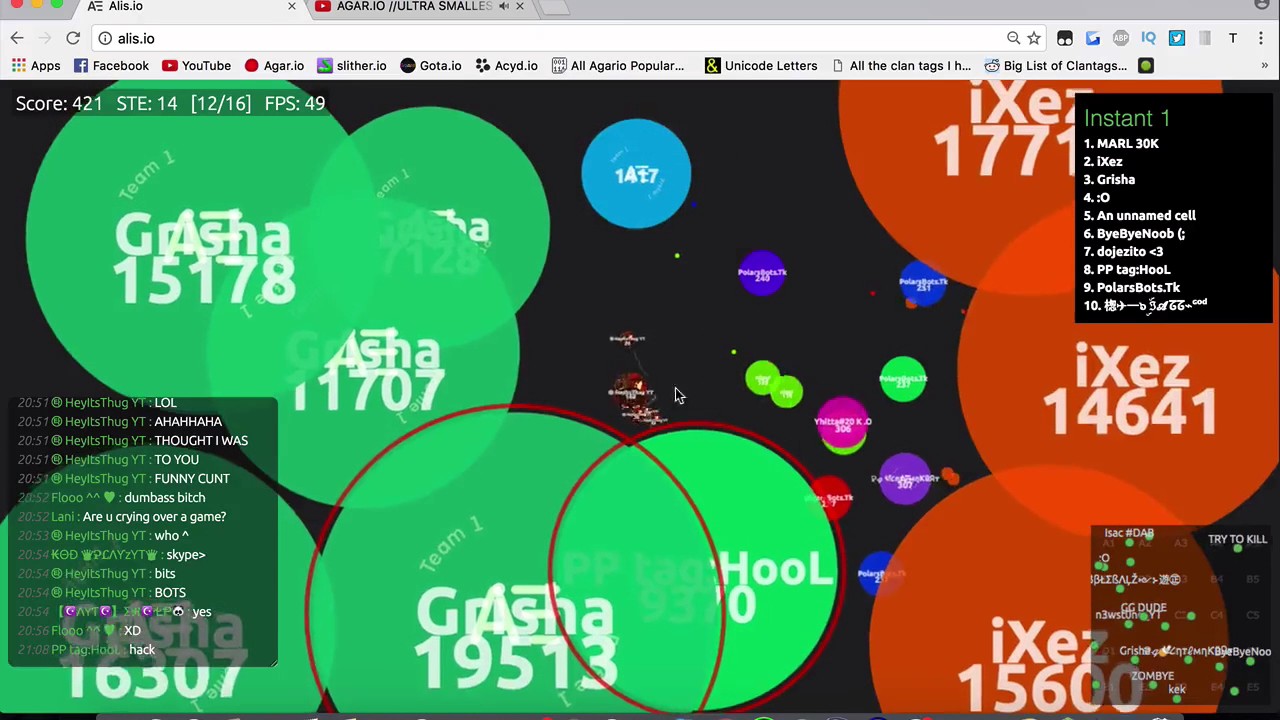Click the Instant 1 leaderboard title
1280x720 pixels.
point(1127,118)
